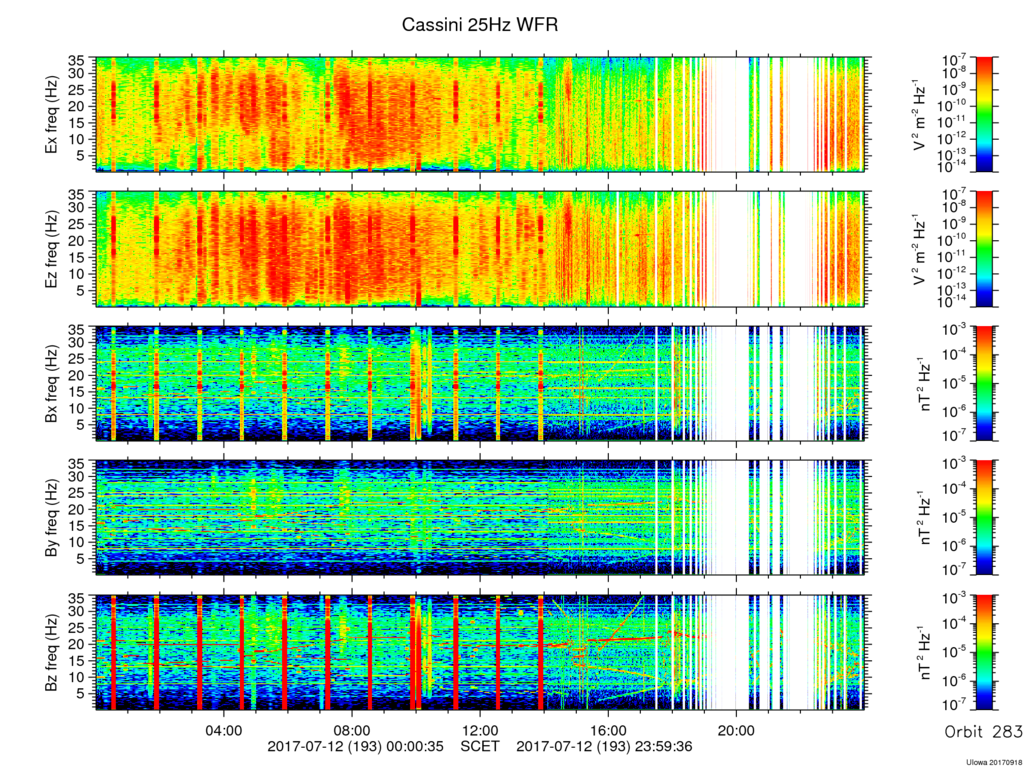Click the "16:00" time axis tick label
Screen dimensions: 1024x767
(609, 730)
